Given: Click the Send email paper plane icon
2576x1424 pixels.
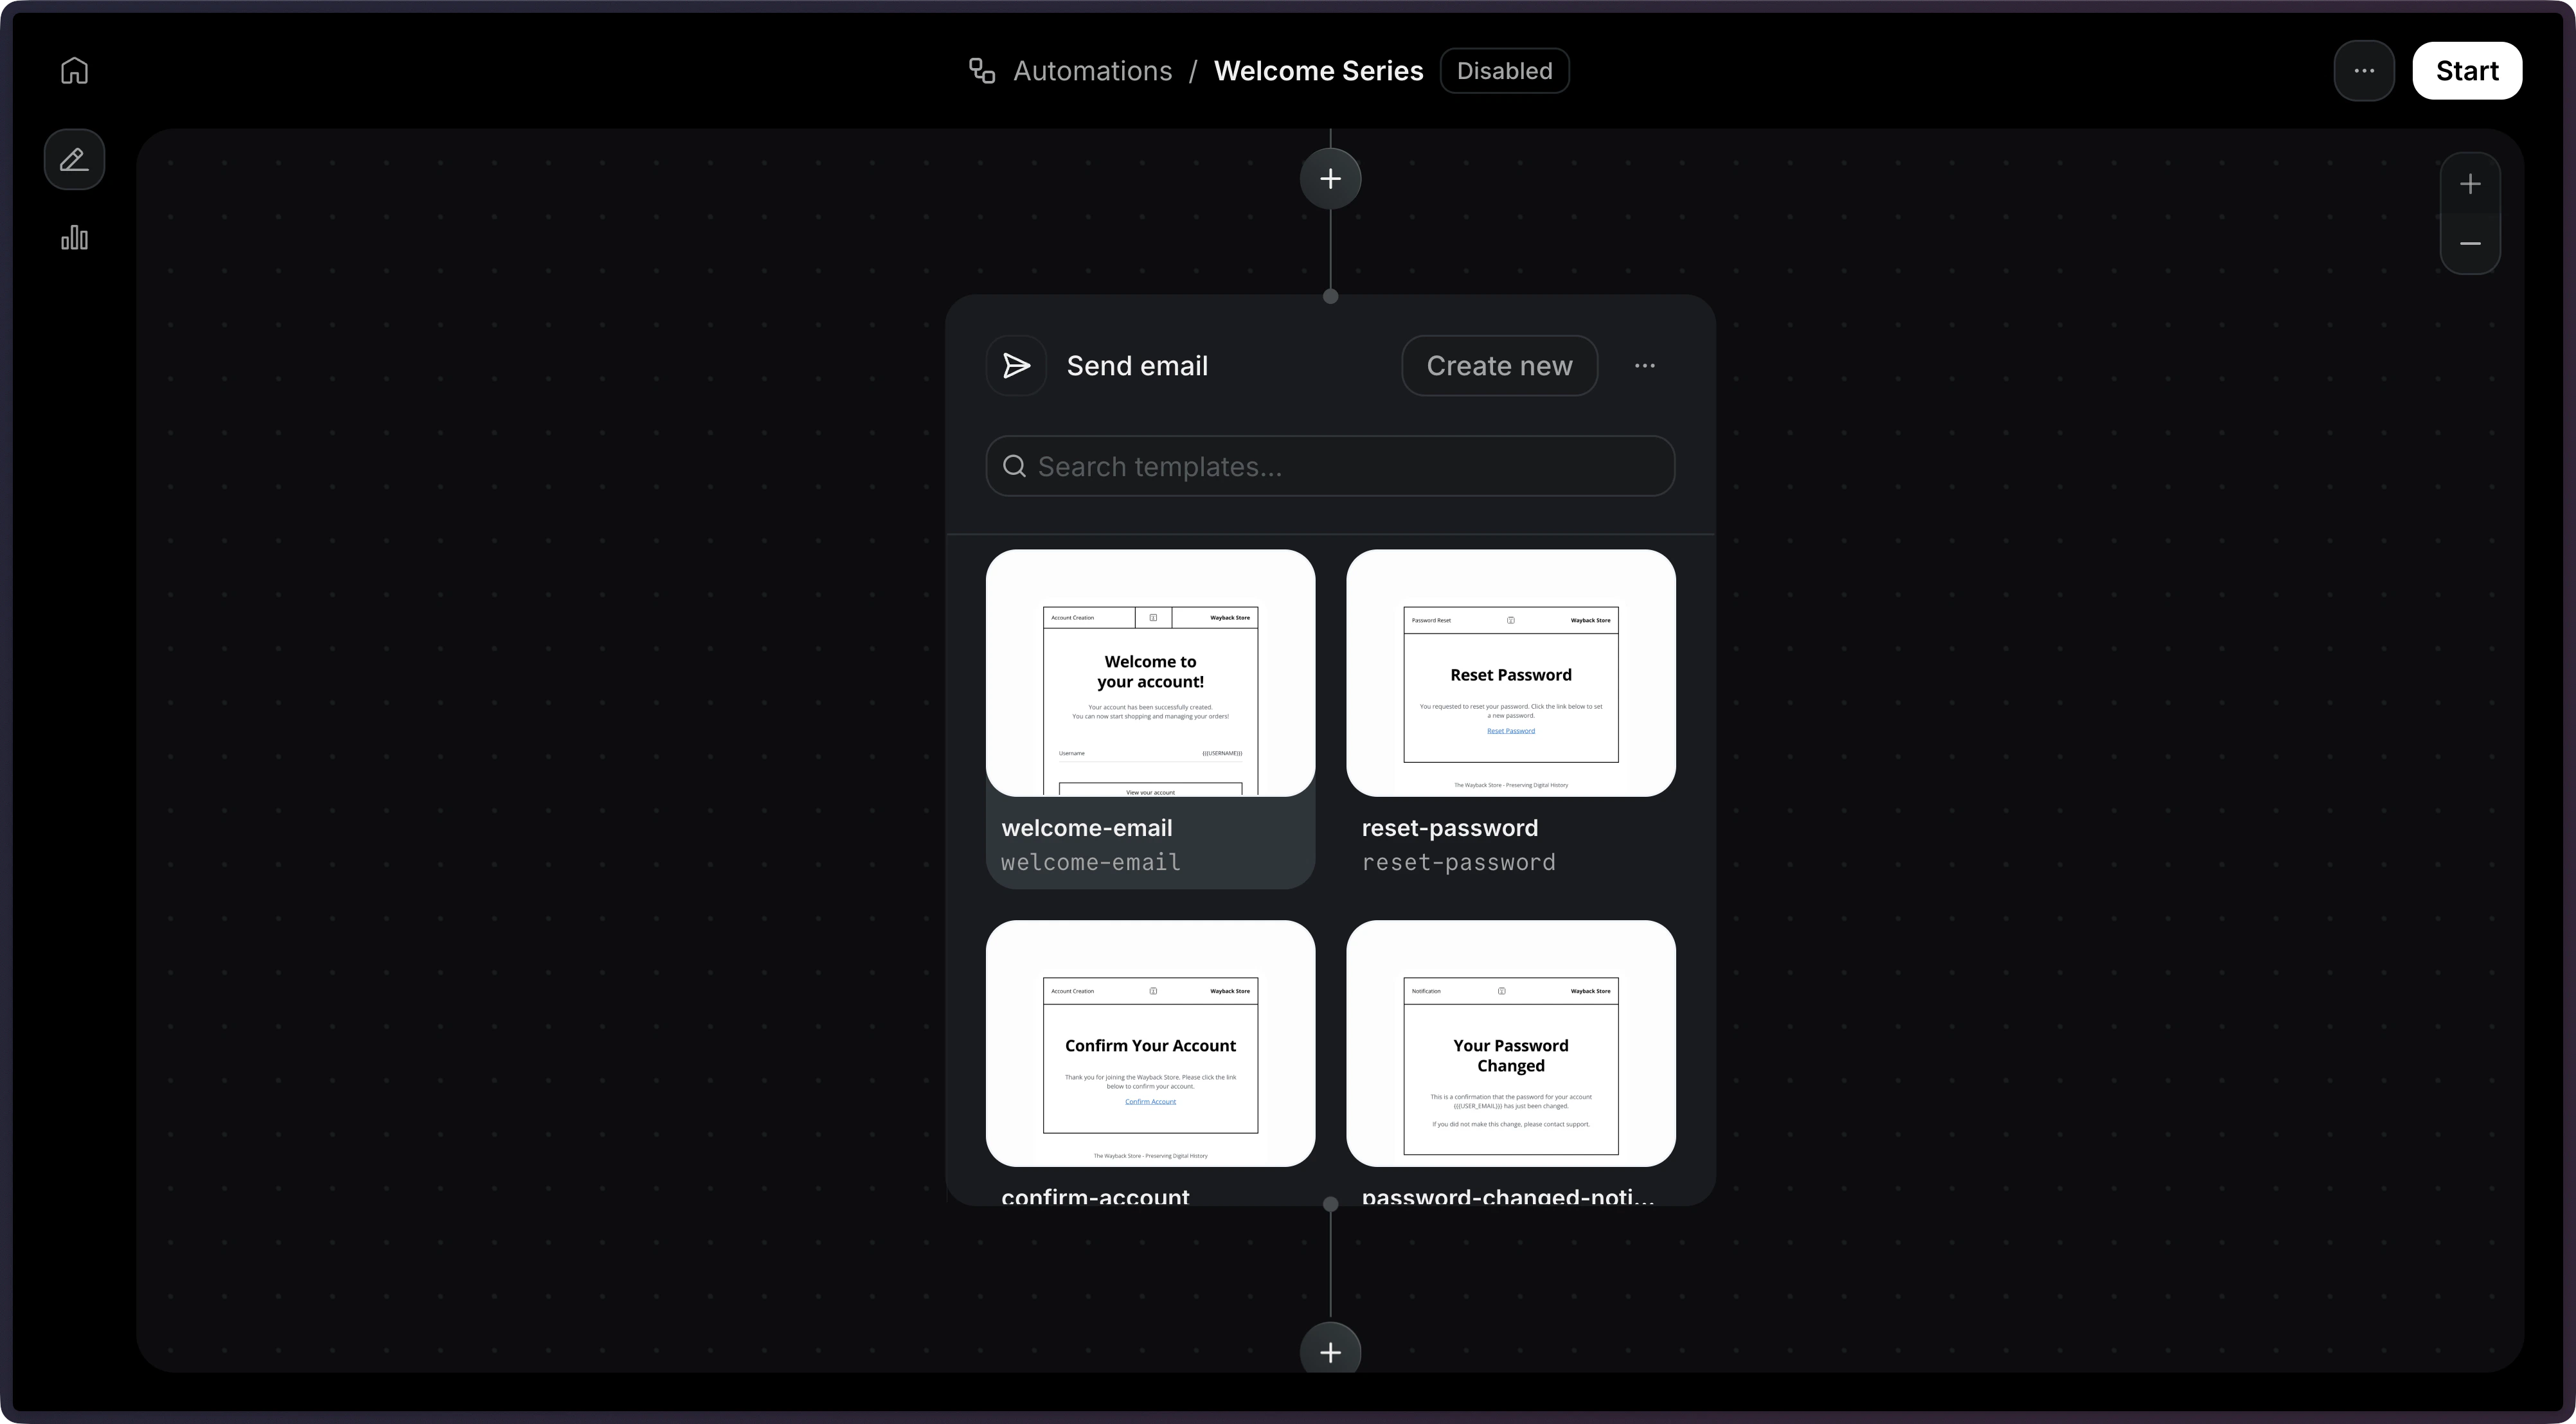Looking at the screenshot, I should 1016,366.
